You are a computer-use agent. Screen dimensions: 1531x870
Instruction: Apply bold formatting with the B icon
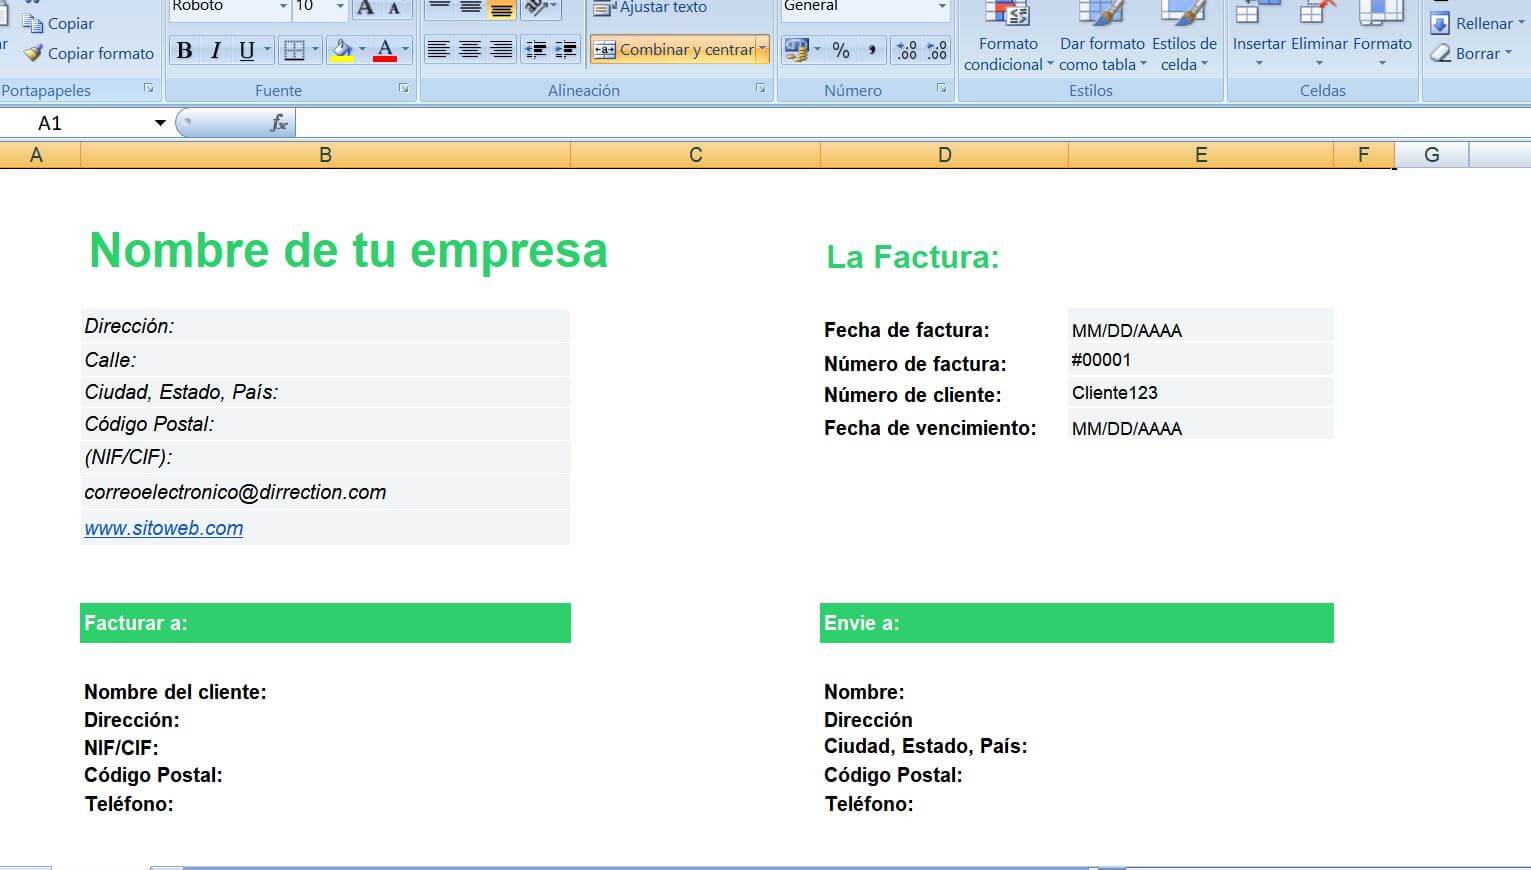[184, 48]
